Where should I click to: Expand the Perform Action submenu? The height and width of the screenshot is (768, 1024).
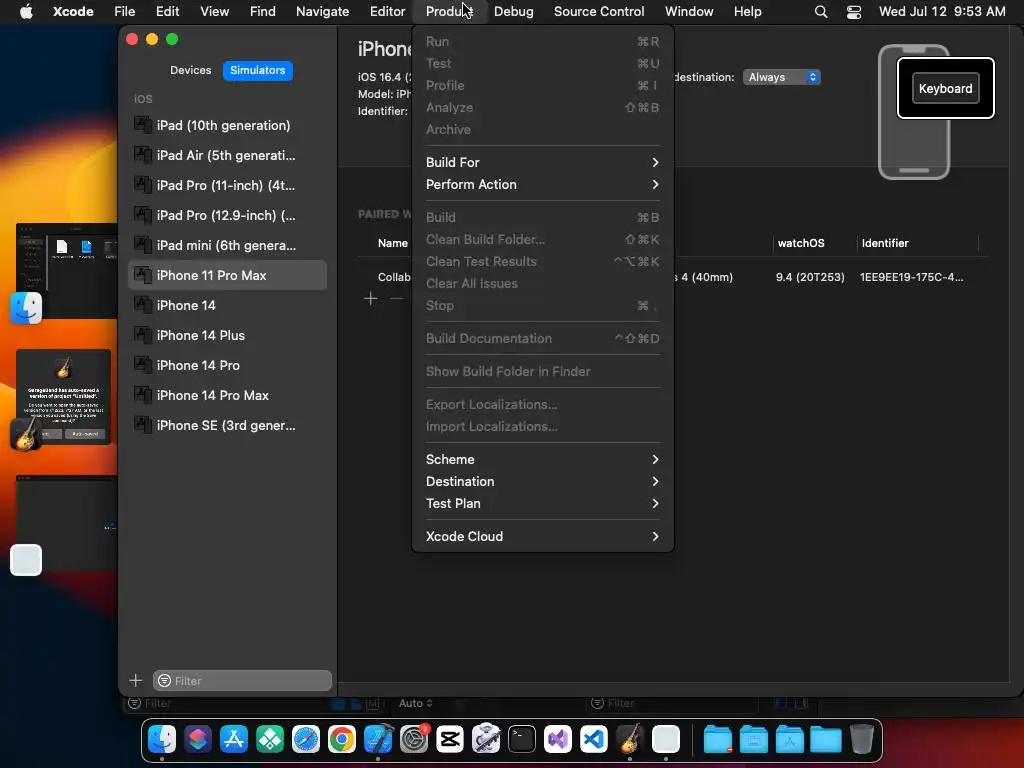coord(543,184)
